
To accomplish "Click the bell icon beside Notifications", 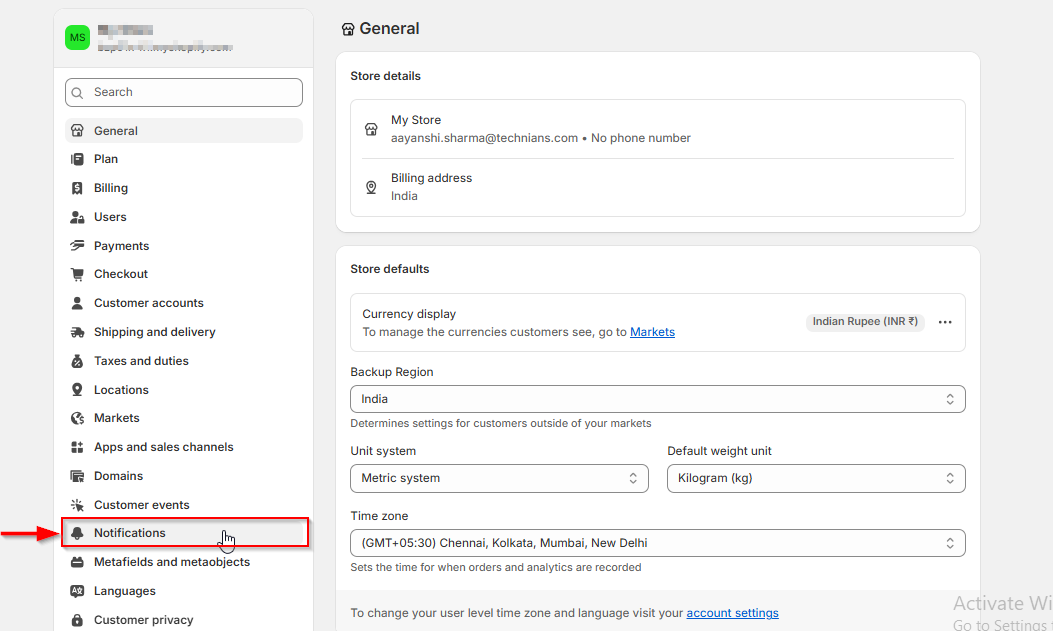I will pyautogui.click(x=77, y=534).
